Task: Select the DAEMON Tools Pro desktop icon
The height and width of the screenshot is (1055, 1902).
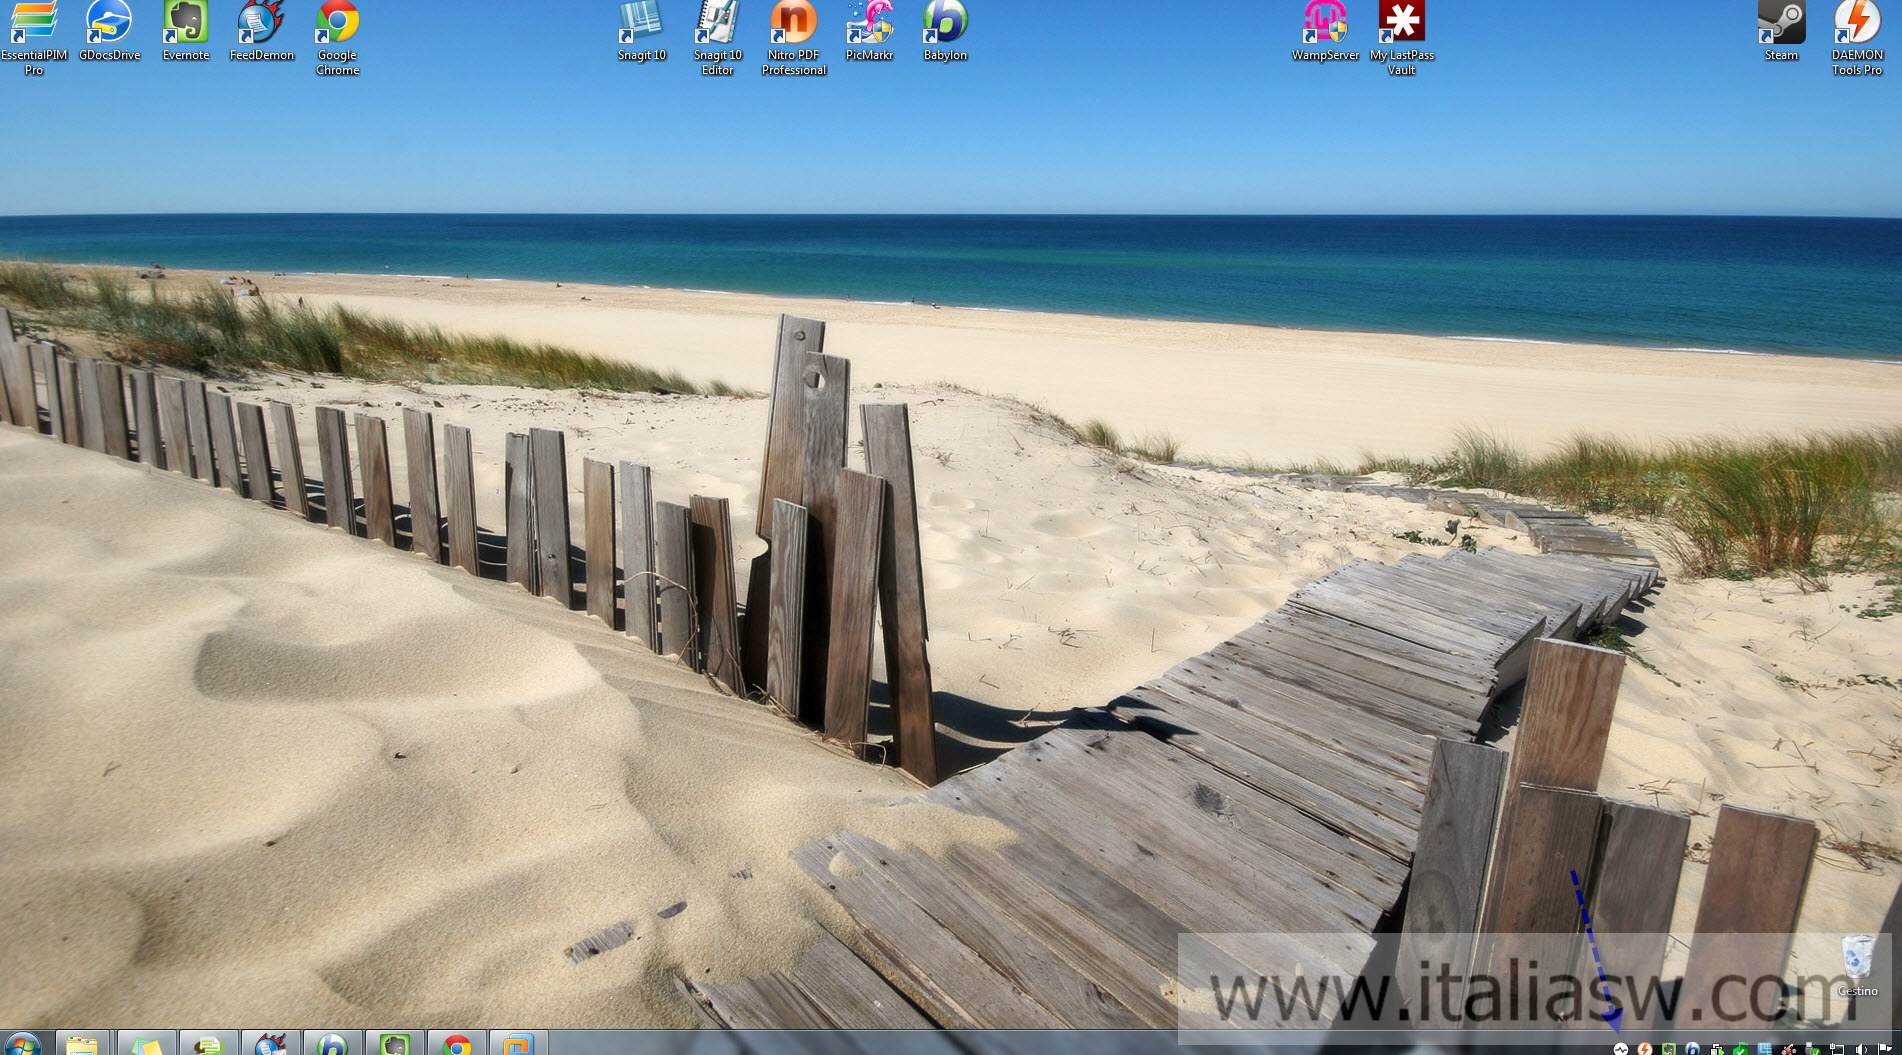Action: pyautogui.click(x=1857, y=38)
